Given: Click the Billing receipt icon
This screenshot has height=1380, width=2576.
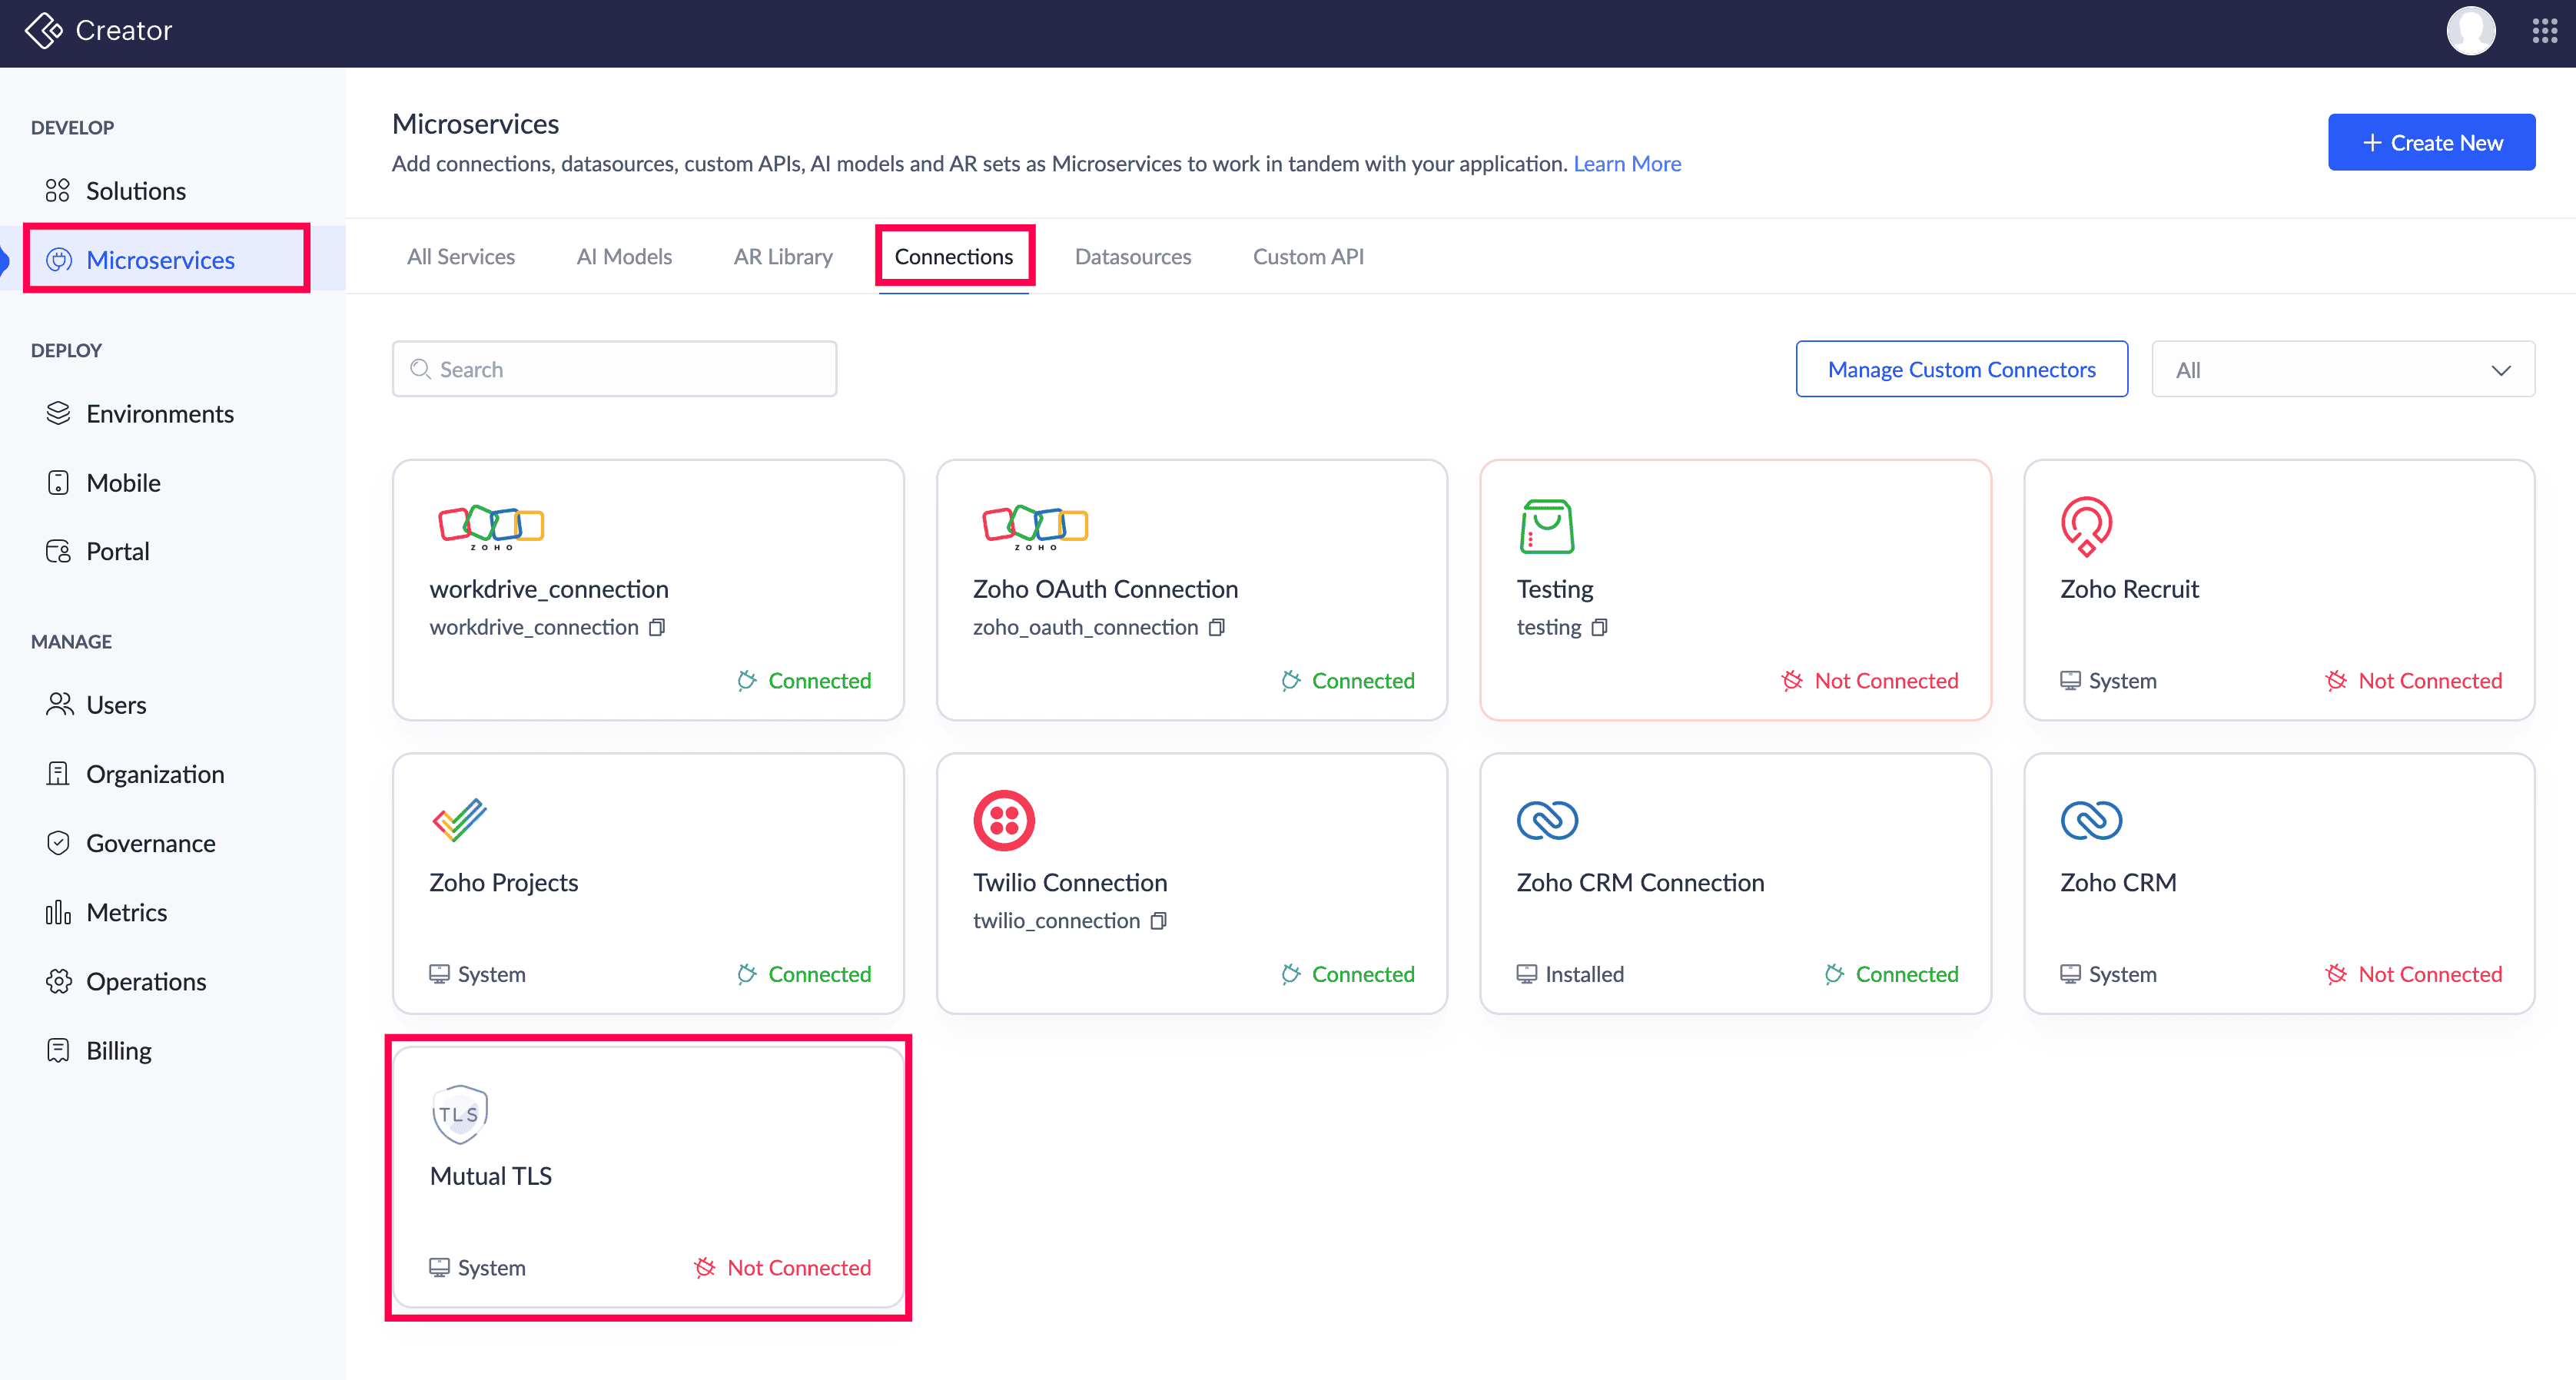Looking at the screenshot, I should pyautogui.click(x=58, y=1050).
